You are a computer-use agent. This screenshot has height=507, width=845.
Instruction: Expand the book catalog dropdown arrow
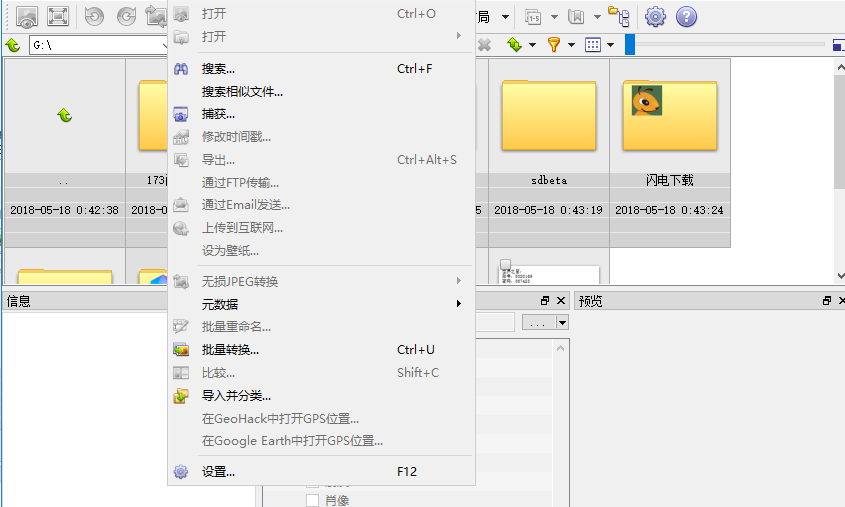tap(597, 17)
